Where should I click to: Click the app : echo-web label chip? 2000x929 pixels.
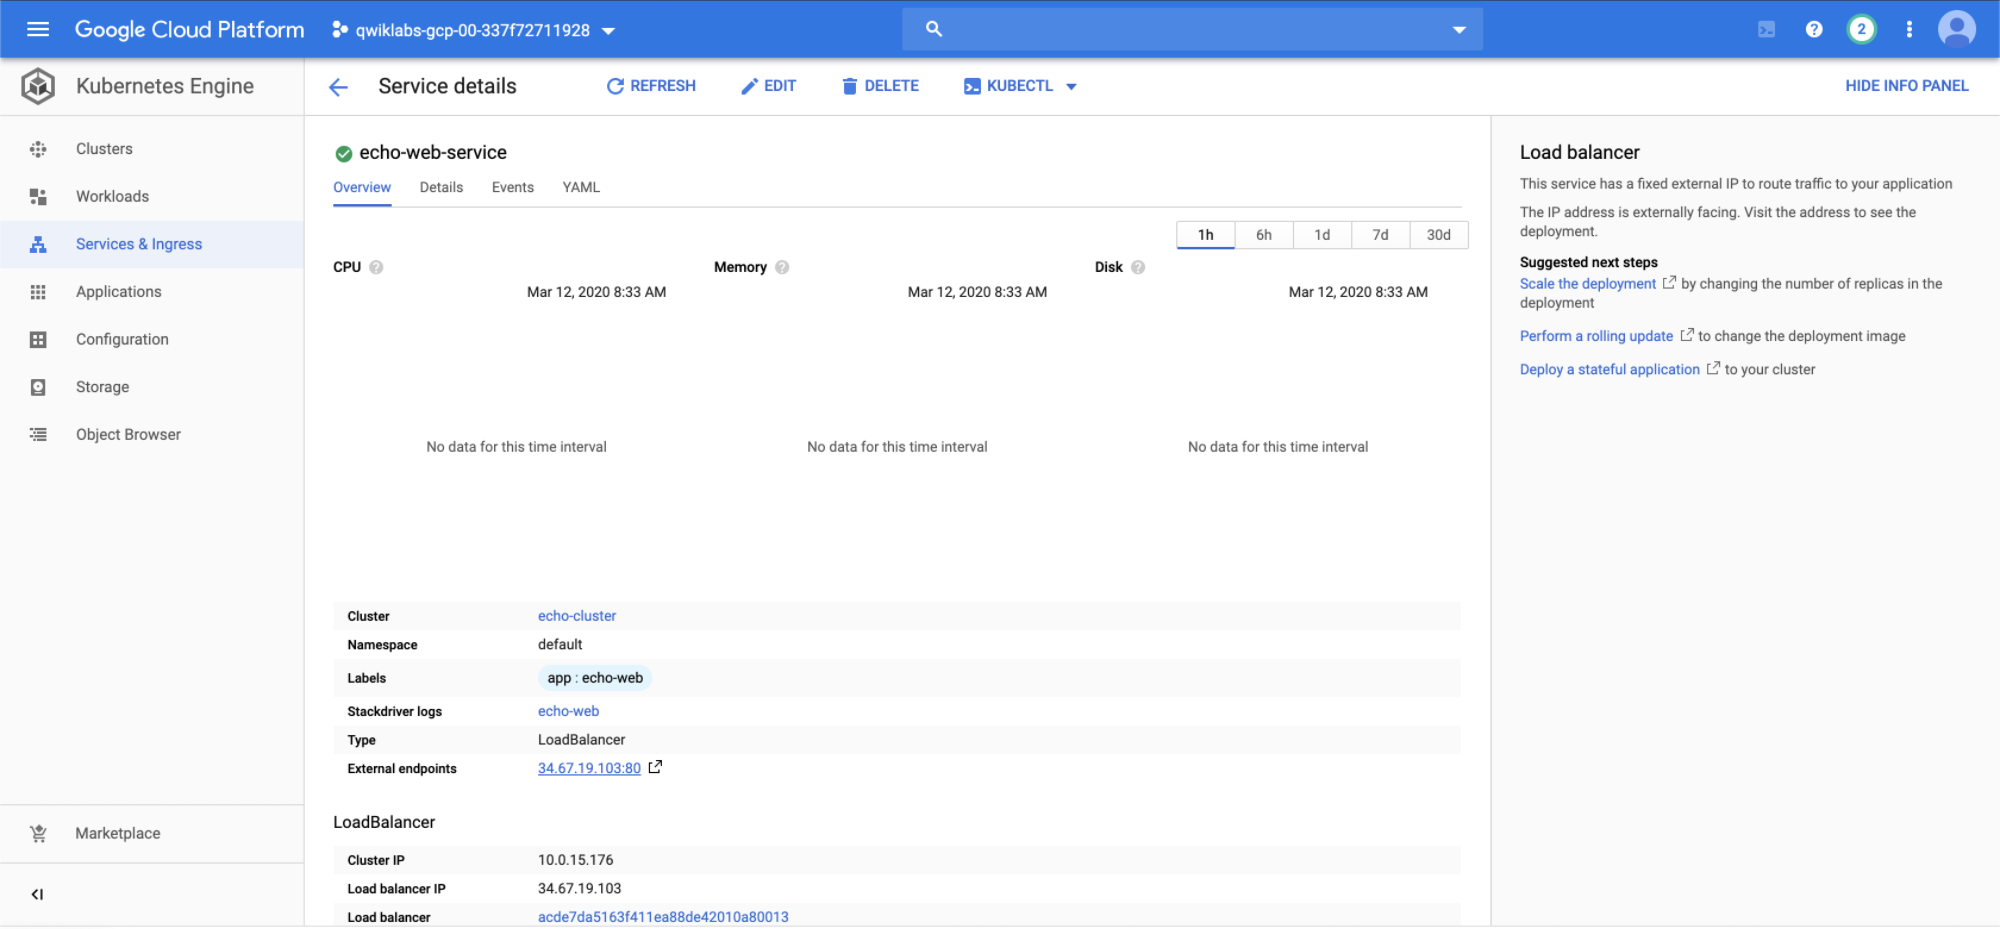point(595,678)
